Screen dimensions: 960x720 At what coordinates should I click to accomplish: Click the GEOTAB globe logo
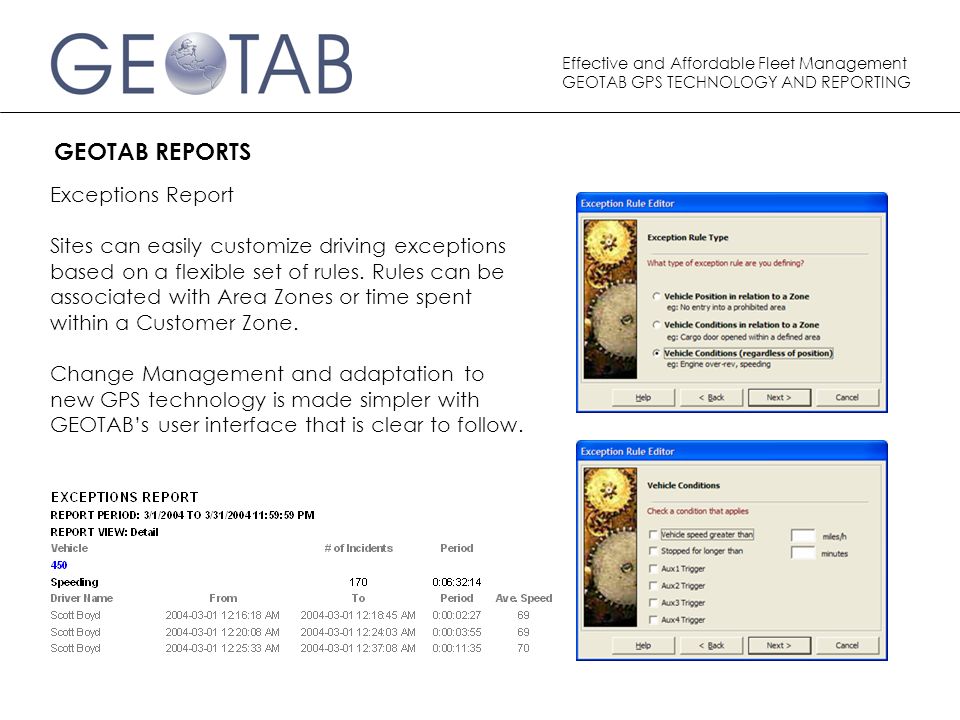(x=196, y=64)
